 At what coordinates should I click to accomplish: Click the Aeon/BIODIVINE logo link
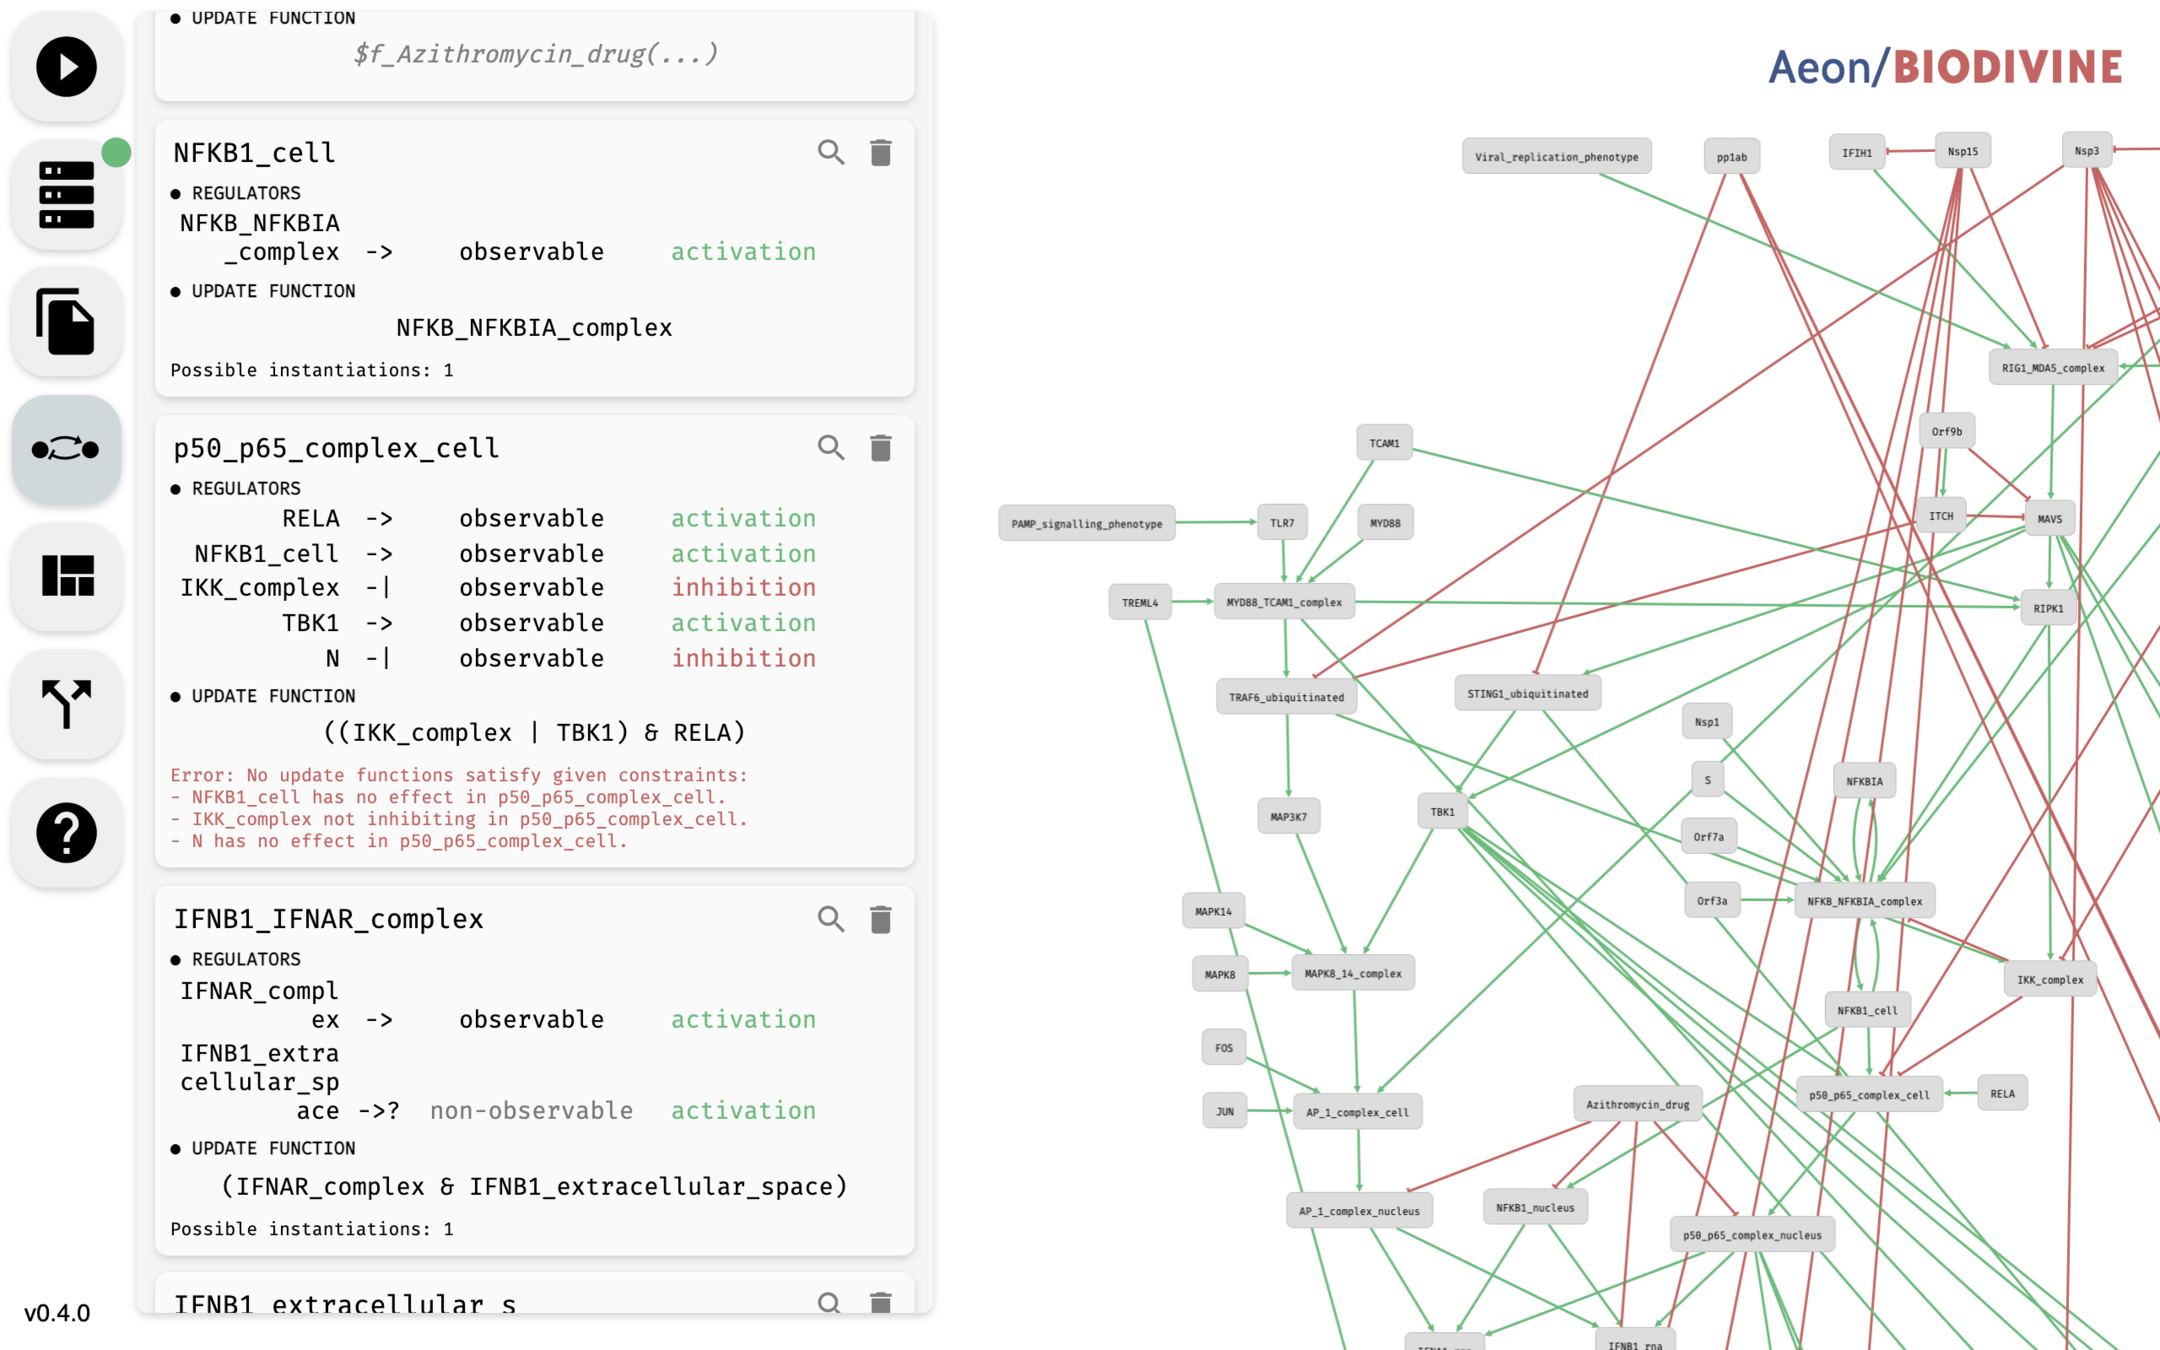(1945, 67)
